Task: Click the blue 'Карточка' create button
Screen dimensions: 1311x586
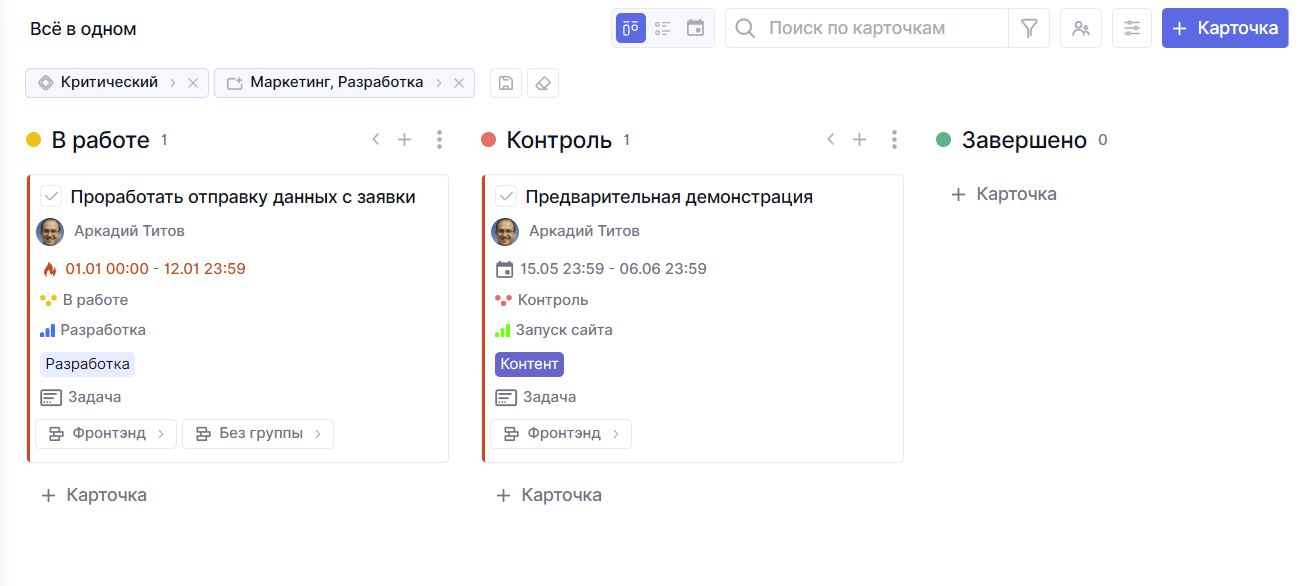Action: tap(1225, 28)
